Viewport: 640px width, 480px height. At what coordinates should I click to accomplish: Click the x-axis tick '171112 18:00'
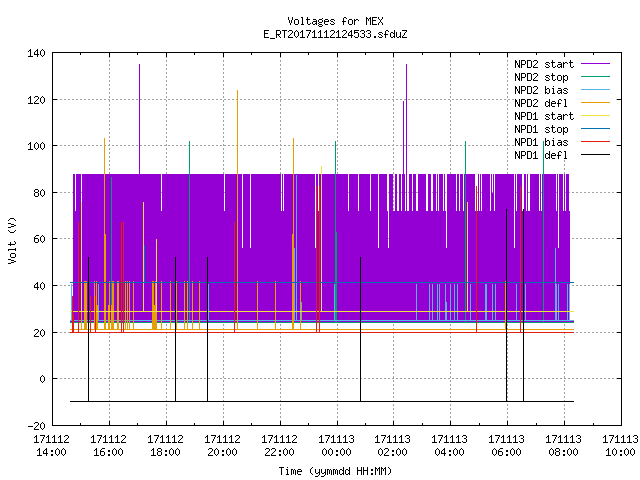coord(165,446)
